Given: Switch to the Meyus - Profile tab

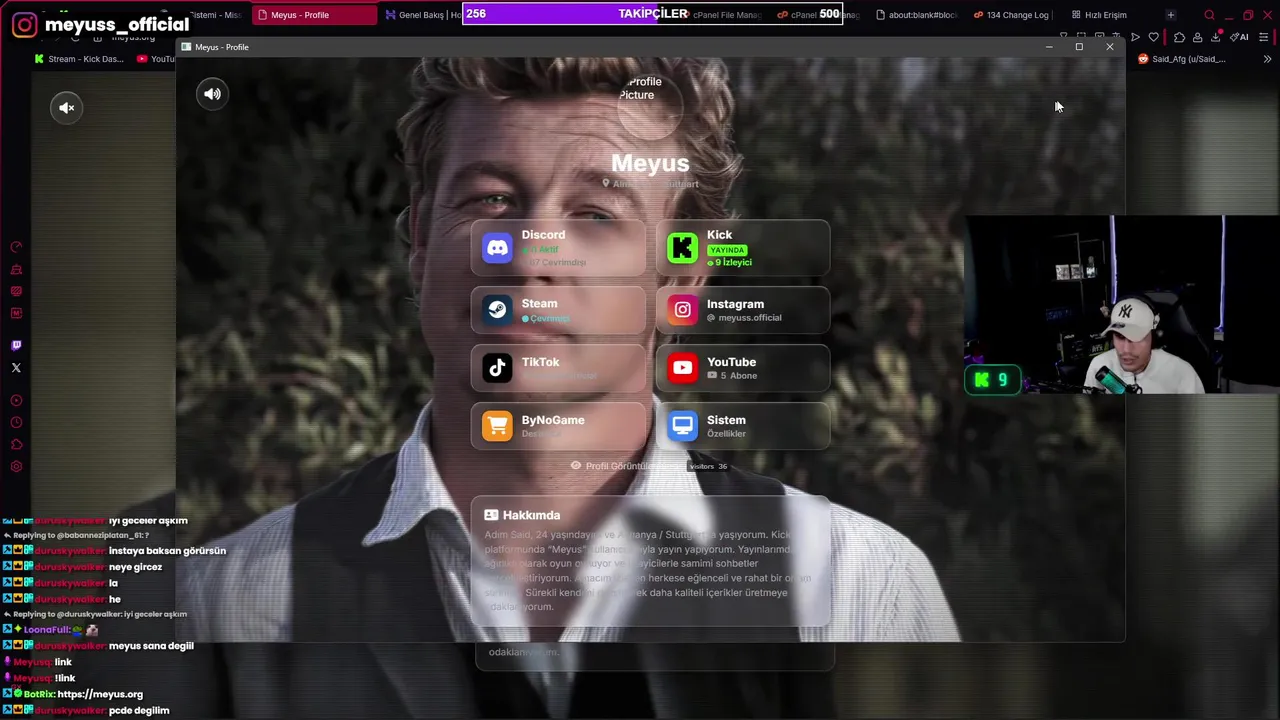Looking at the screenshot, I should 314,15.
